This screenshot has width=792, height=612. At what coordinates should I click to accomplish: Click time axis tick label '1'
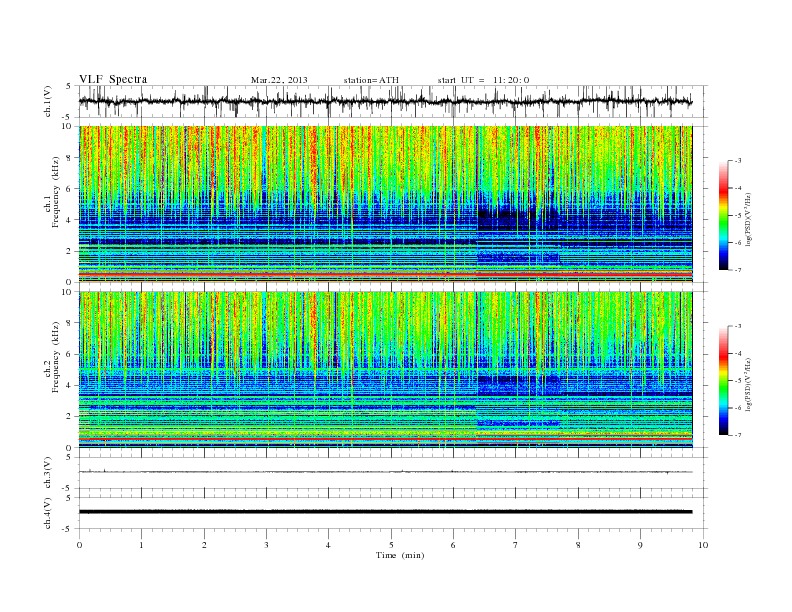142,545
